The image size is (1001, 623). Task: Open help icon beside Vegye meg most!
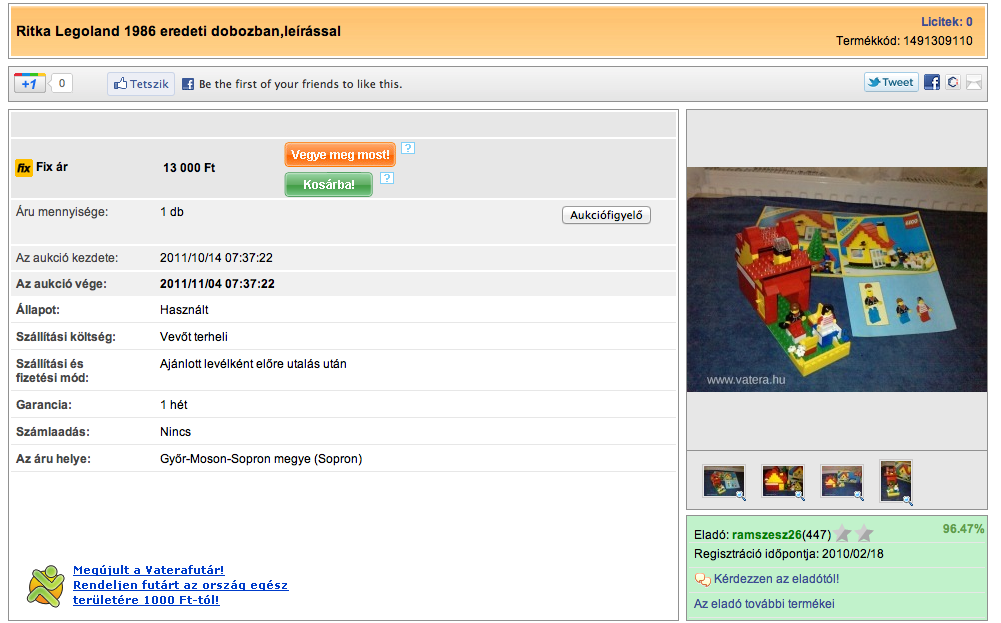point(408,148)
